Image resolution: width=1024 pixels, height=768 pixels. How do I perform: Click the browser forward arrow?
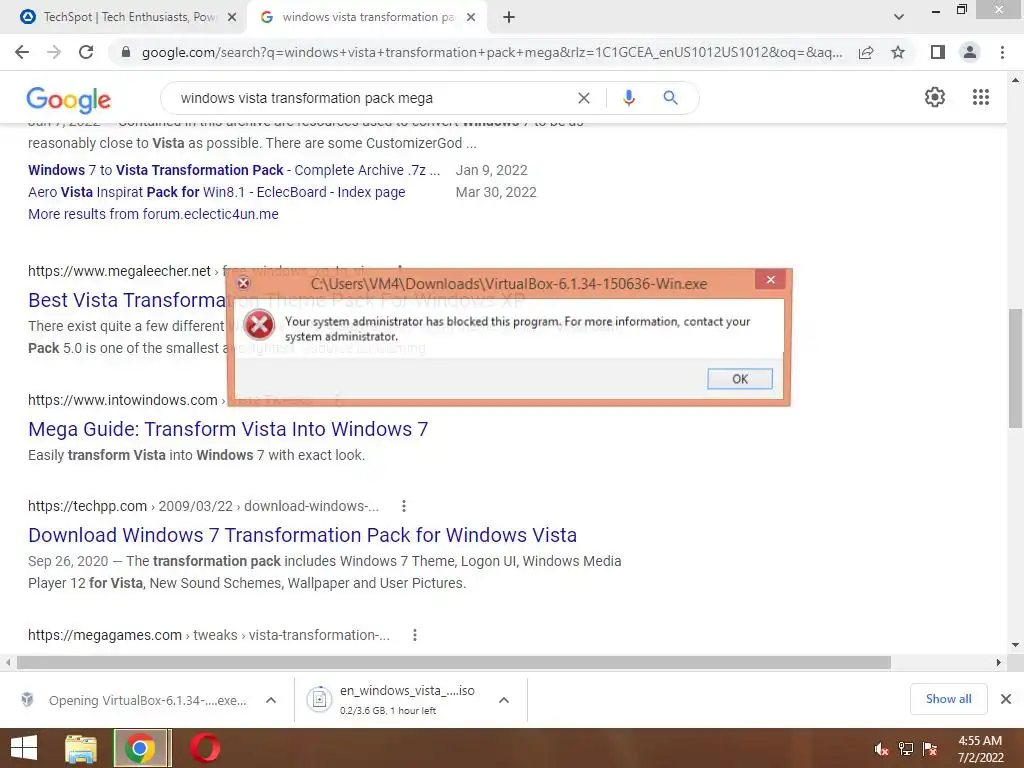click(54, 52)
